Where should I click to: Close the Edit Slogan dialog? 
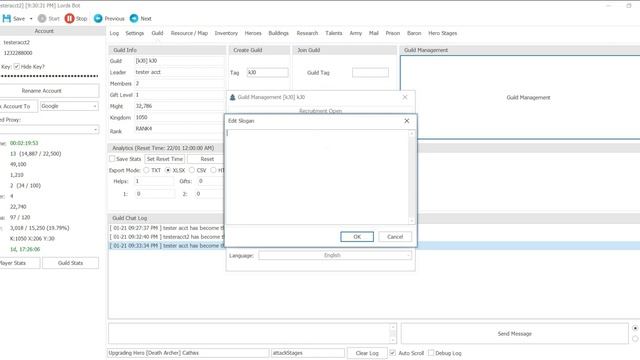pyautogui.click(x=407, y=121)
